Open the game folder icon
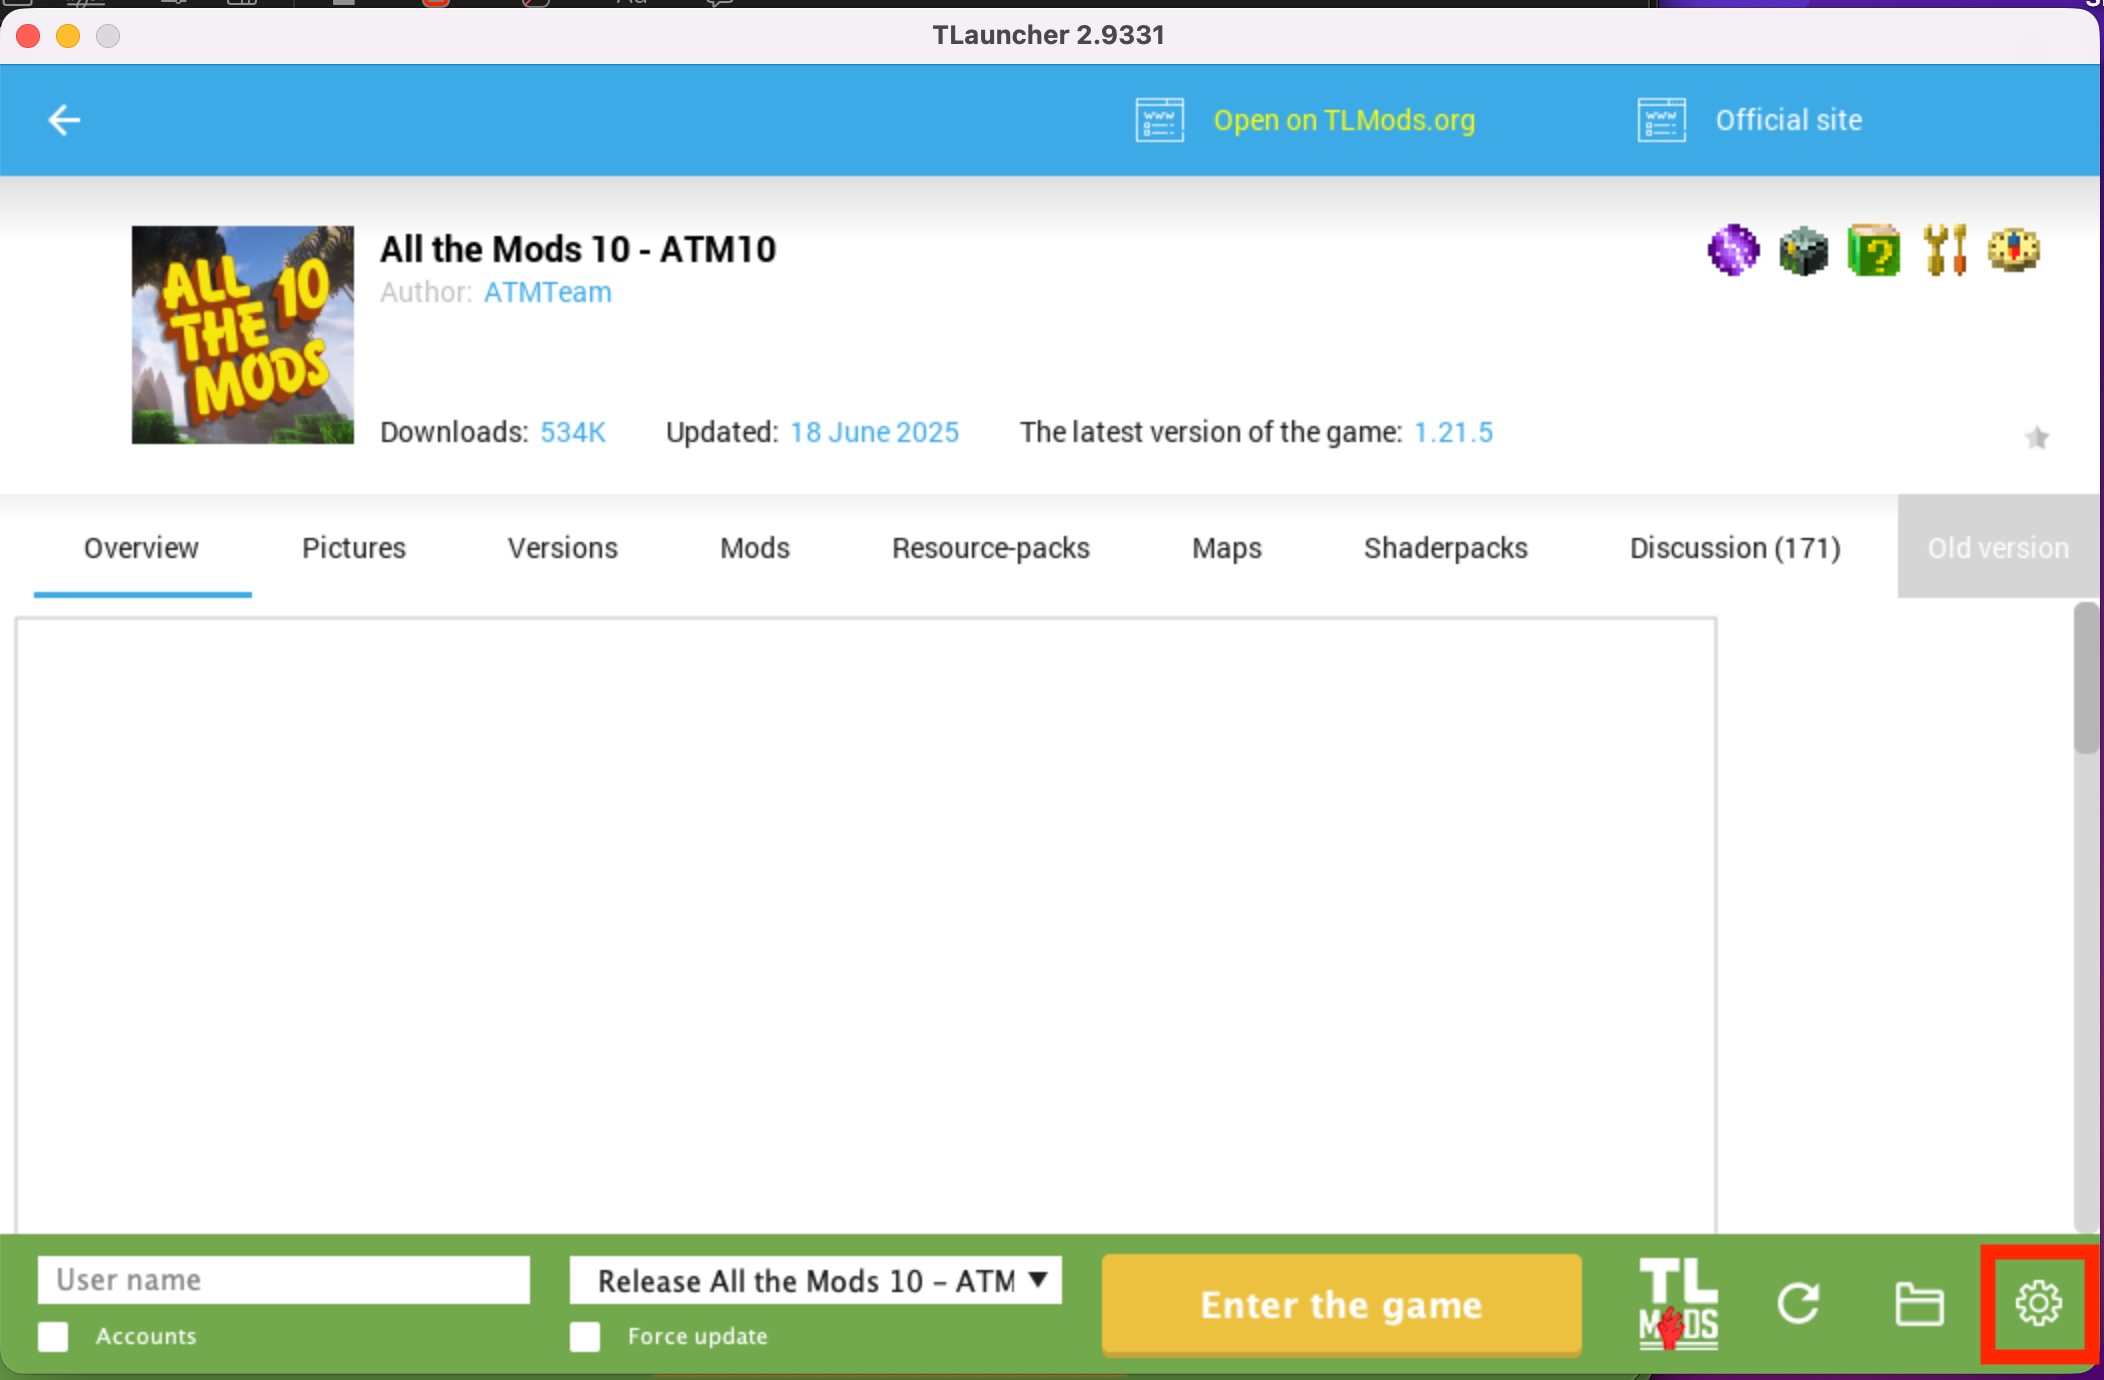Image resolution: width=2104 pixels, height=1380 pixels. [1919, 1304]
